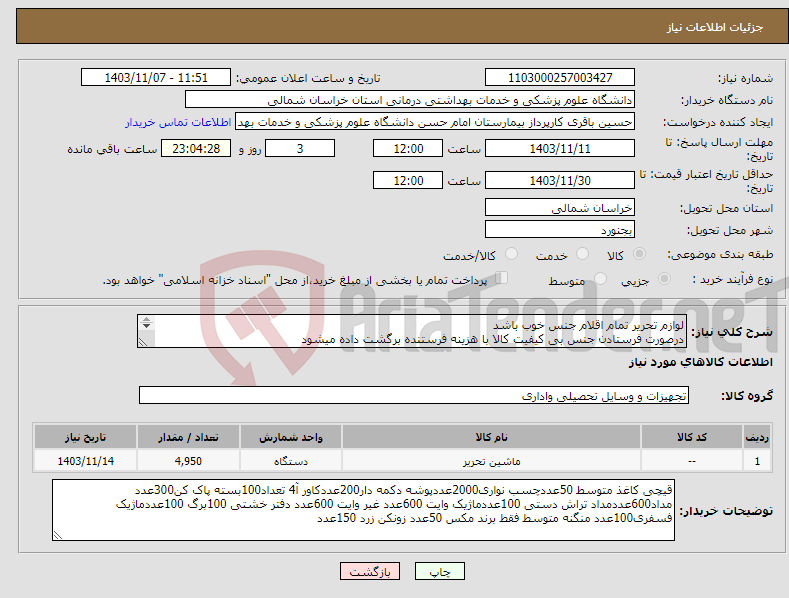The height and width of the screenshot is (598, 789).
Task: Toggle the Islamic treasury payment checkbox
Action: (x=502, y=278)
